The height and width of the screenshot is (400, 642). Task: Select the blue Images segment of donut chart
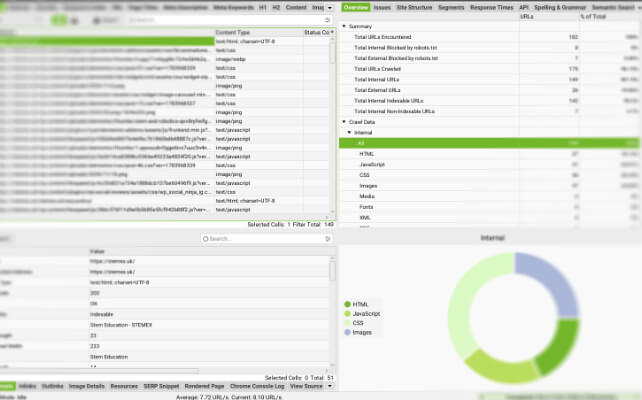point(553,278)
